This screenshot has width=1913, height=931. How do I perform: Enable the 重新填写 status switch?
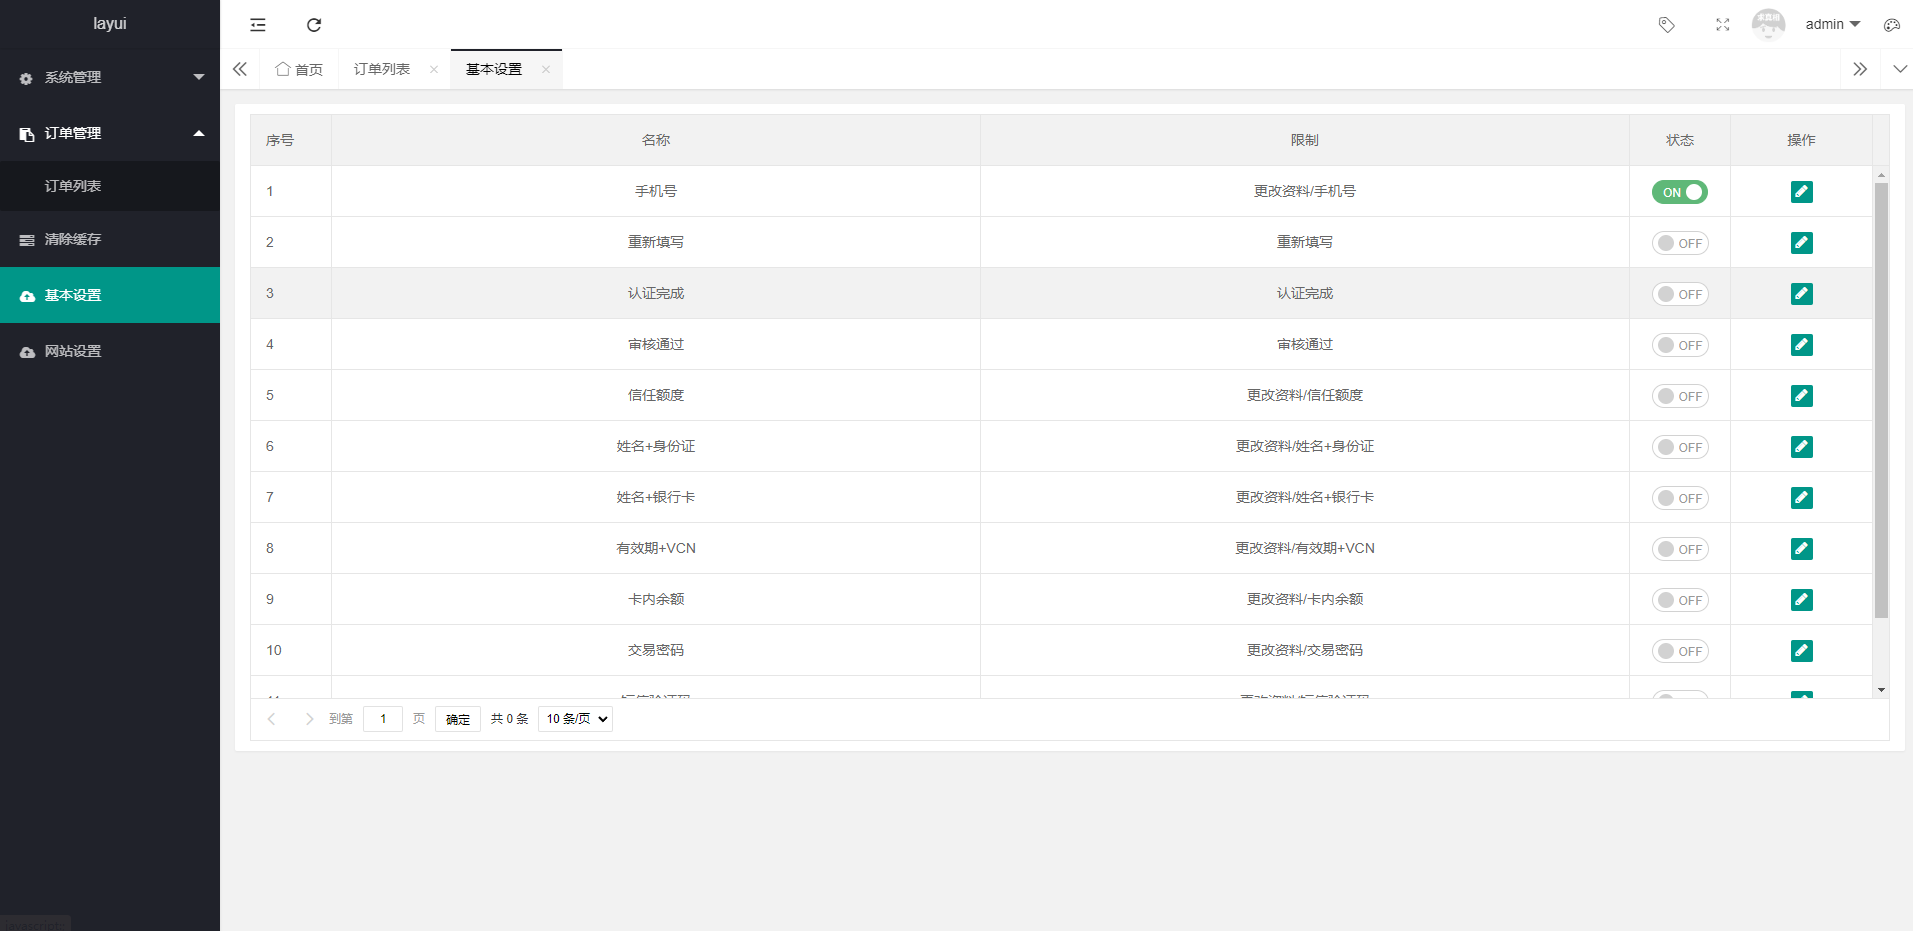(1679, 243)
